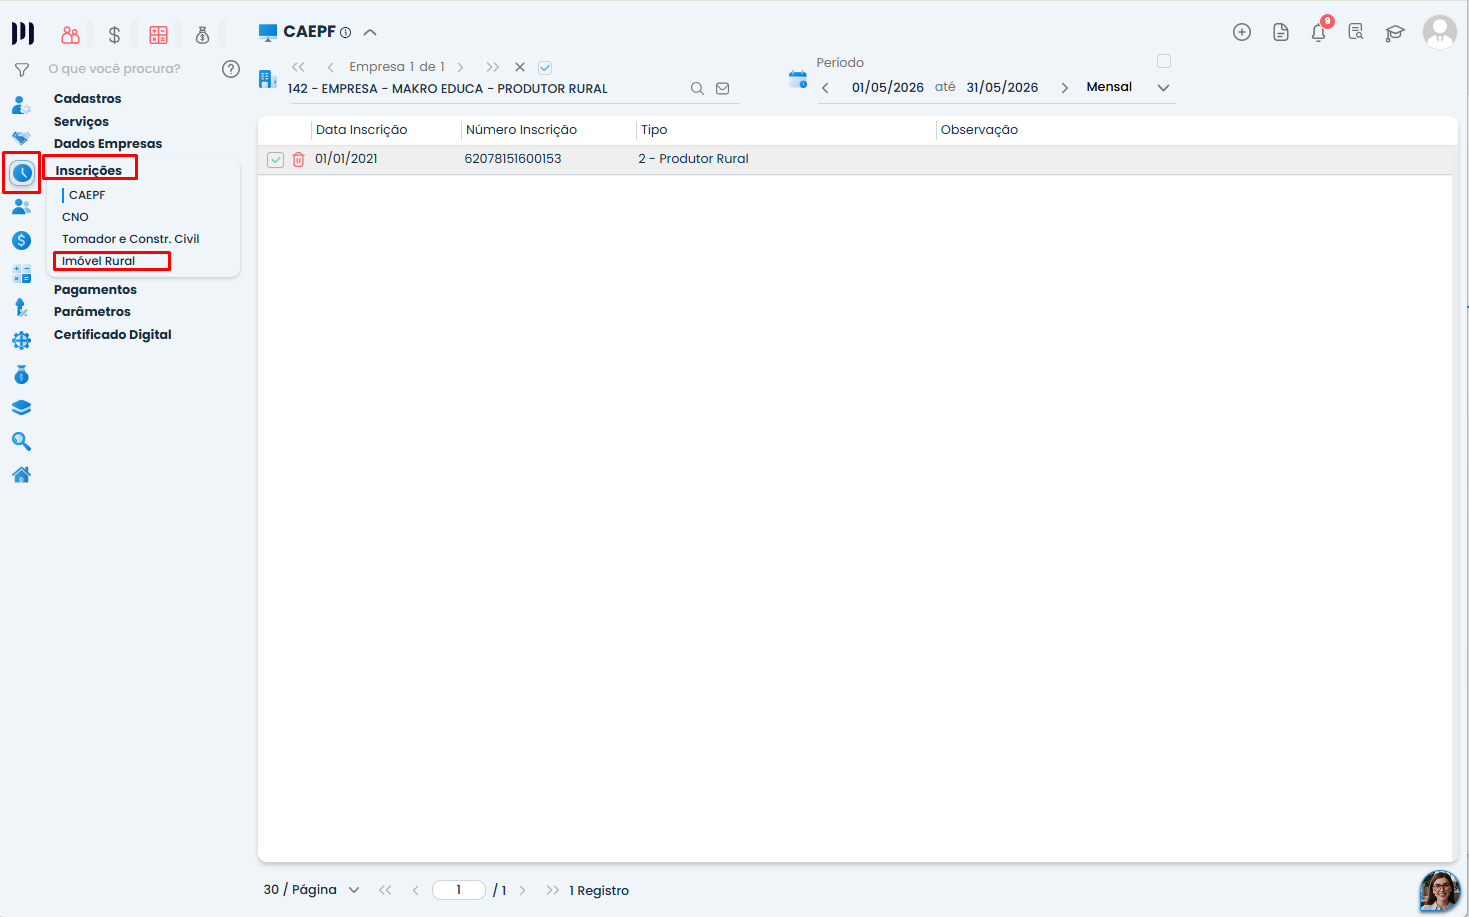The height and width of the screenshot is (917, 1469).
Task: Open the people module icon in top bar
Action: [70, 35]
